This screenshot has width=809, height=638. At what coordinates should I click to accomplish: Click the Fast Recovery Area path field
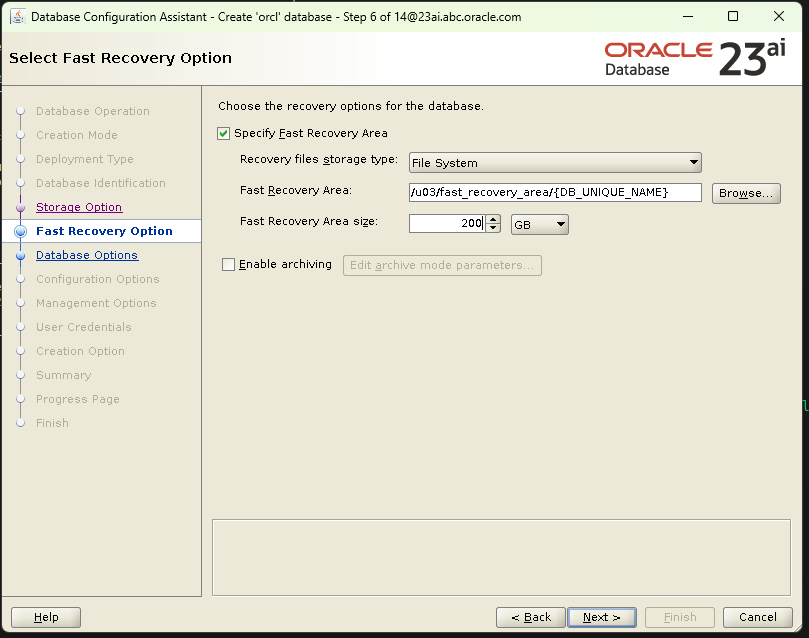555,193
